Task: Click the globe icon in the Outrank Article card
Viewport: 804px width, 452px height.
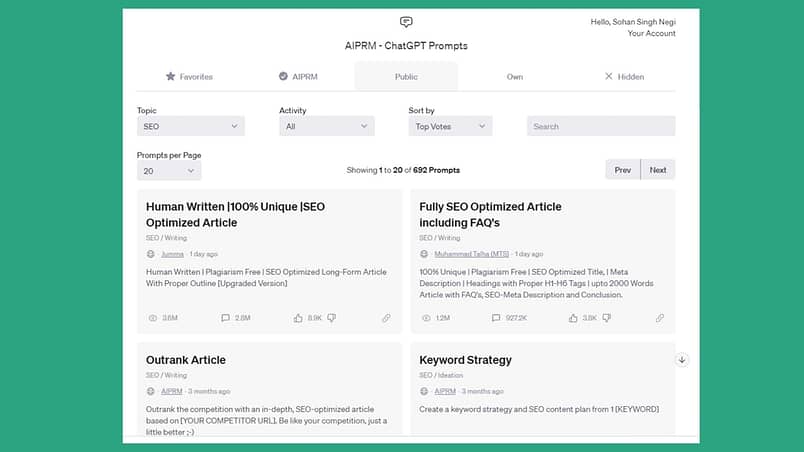Action: pos(151,391)
